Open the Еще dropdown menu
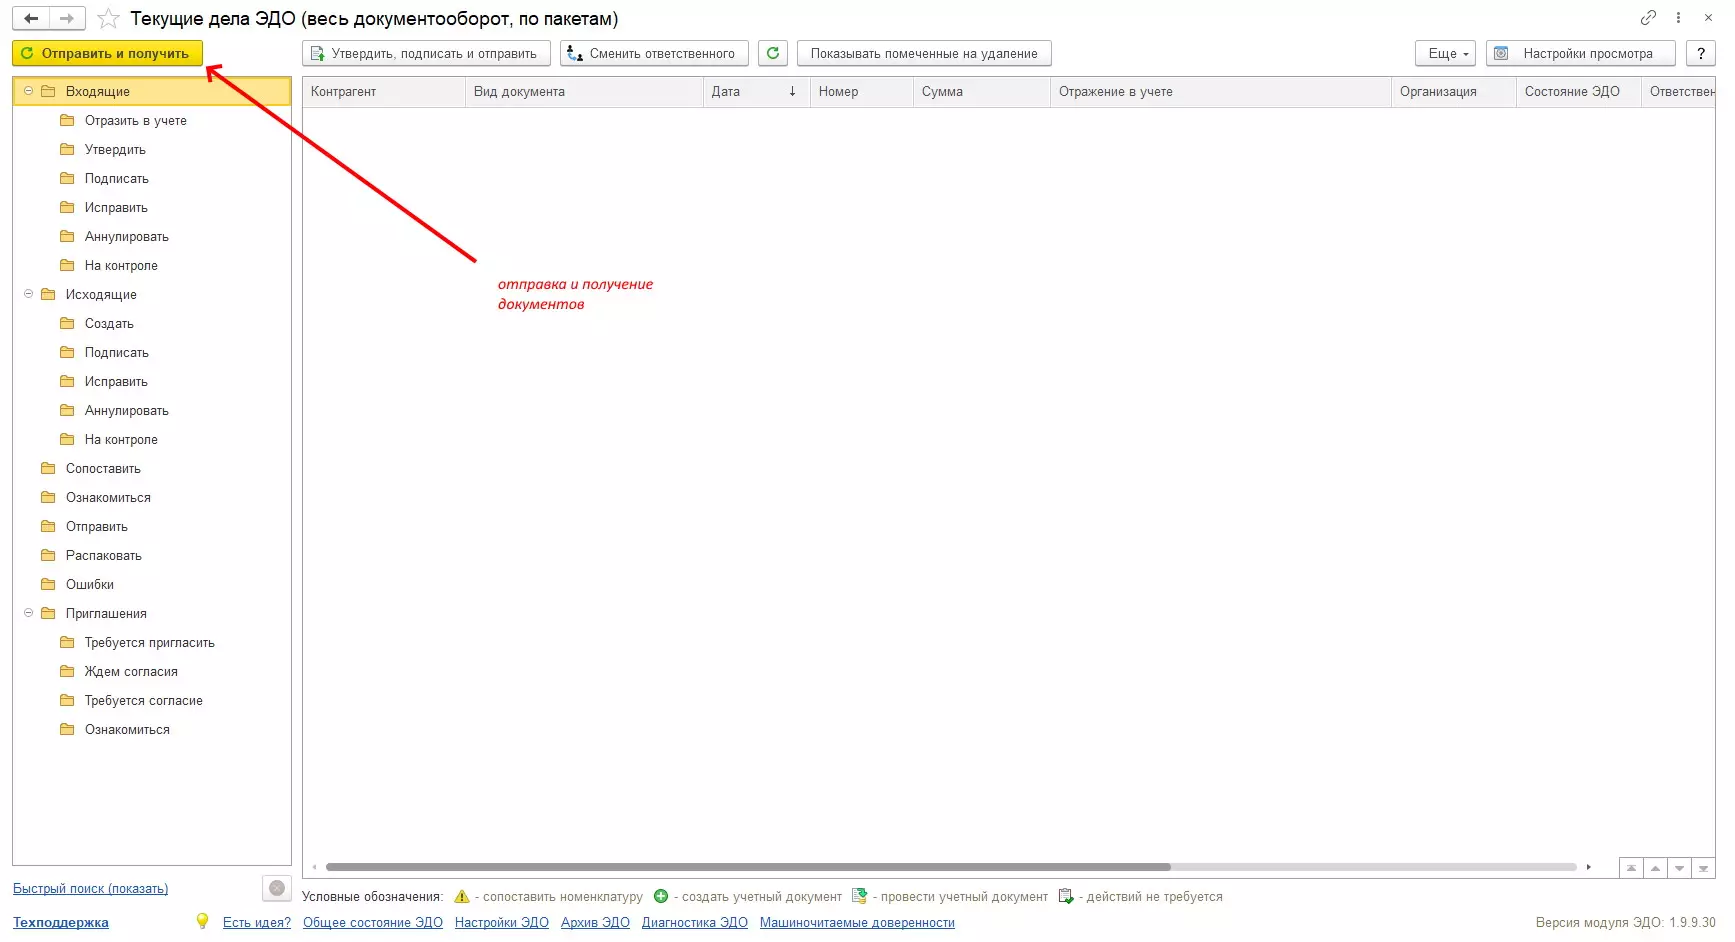The image size is (1735, 942). tap(1445, 53)
